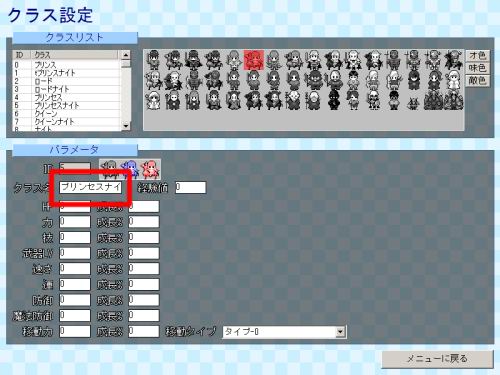This screenshot has width=500, height=375.
Task: Select the all-black silhouette sprite
Action: [334, 100]
